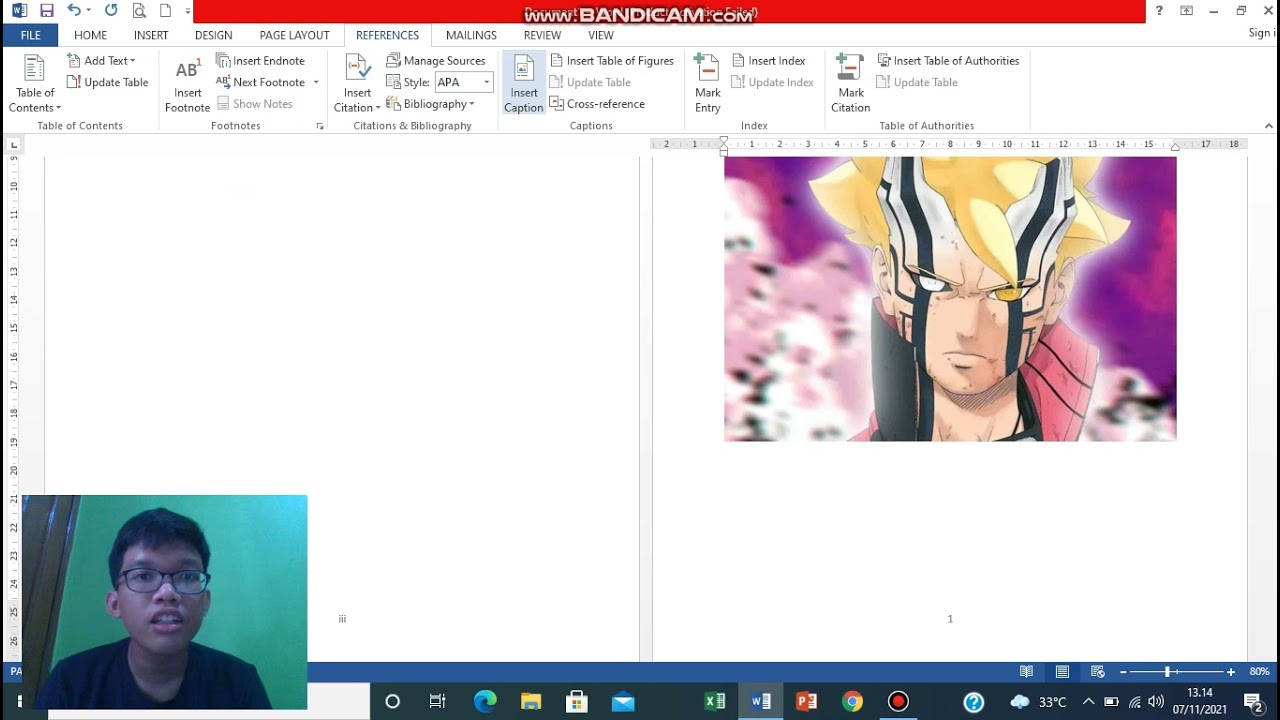Screen dimensions: 1280x720
Task: Switch to PowerPoint on the taskbar
Action: point(806,702)
